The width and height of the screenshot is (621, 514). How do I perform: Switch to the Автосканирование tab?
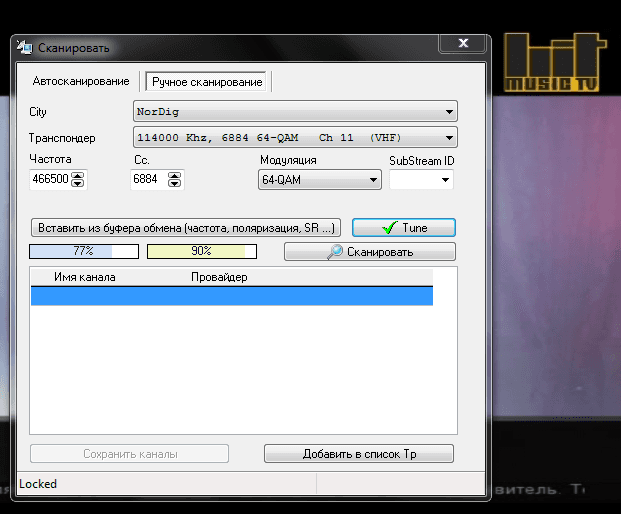pyautogui.click(x=81, y=81)
